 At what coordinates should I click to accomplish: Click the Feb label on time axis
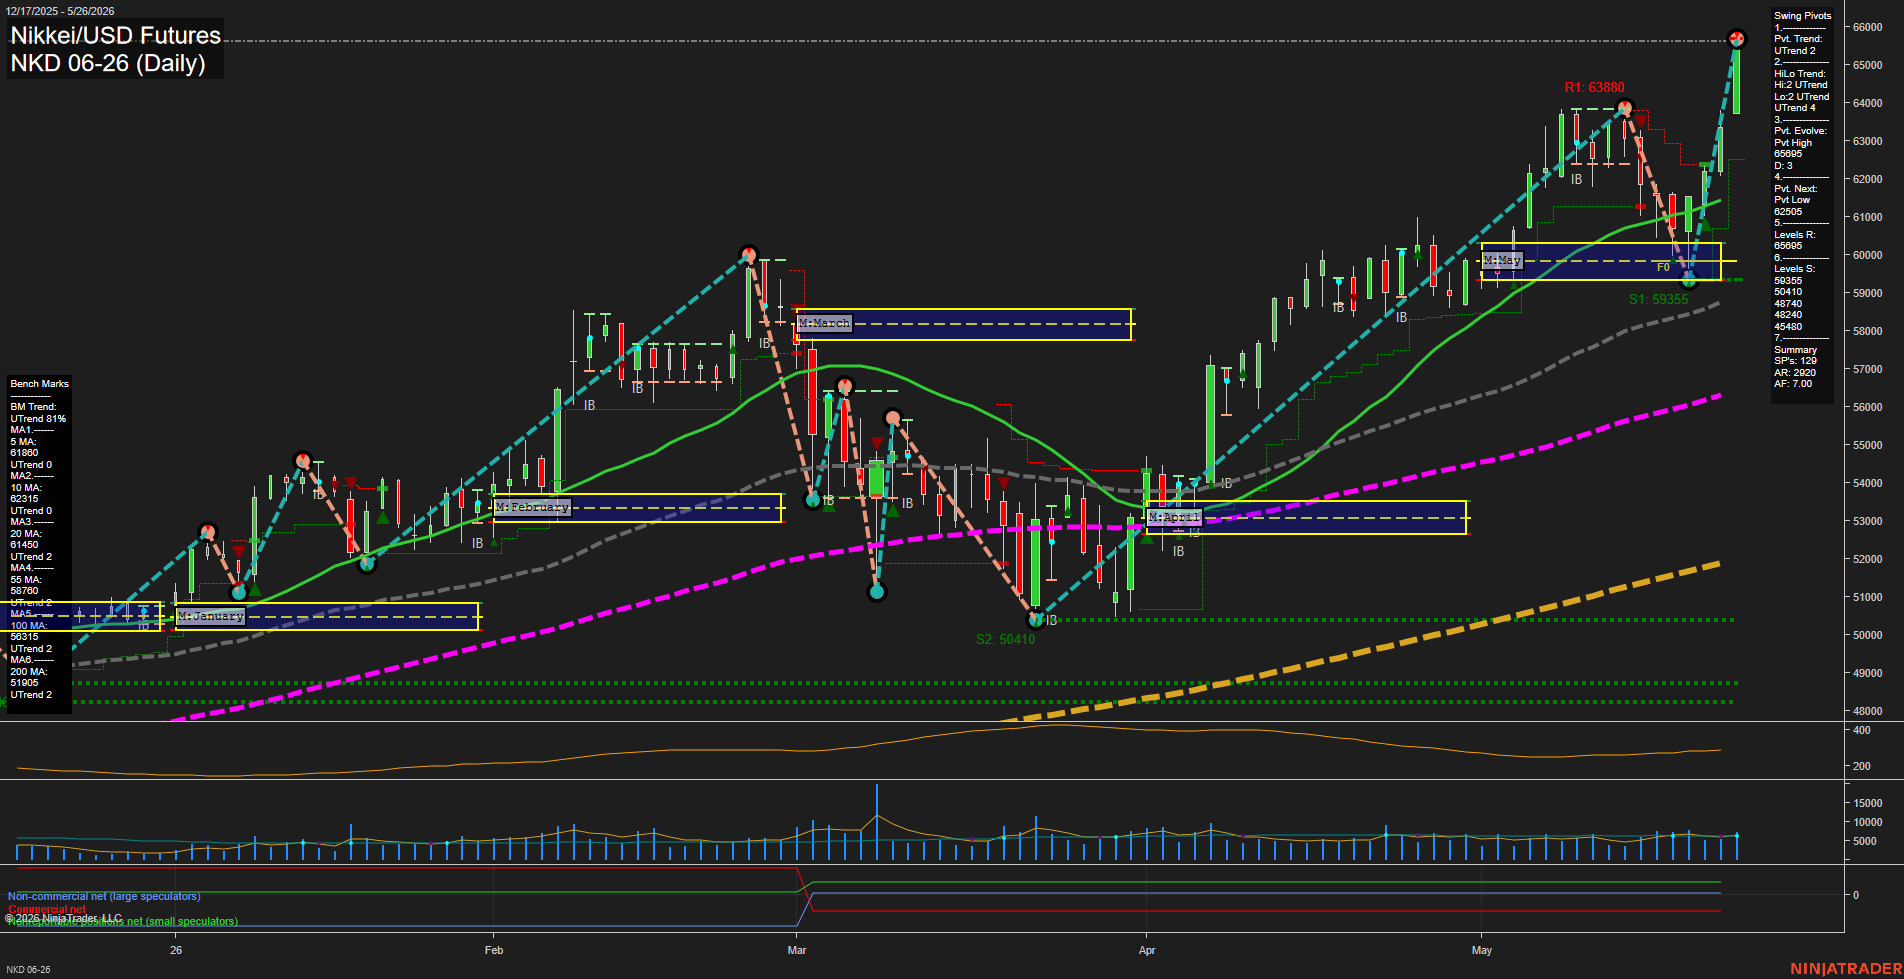(x=493, y=950)
